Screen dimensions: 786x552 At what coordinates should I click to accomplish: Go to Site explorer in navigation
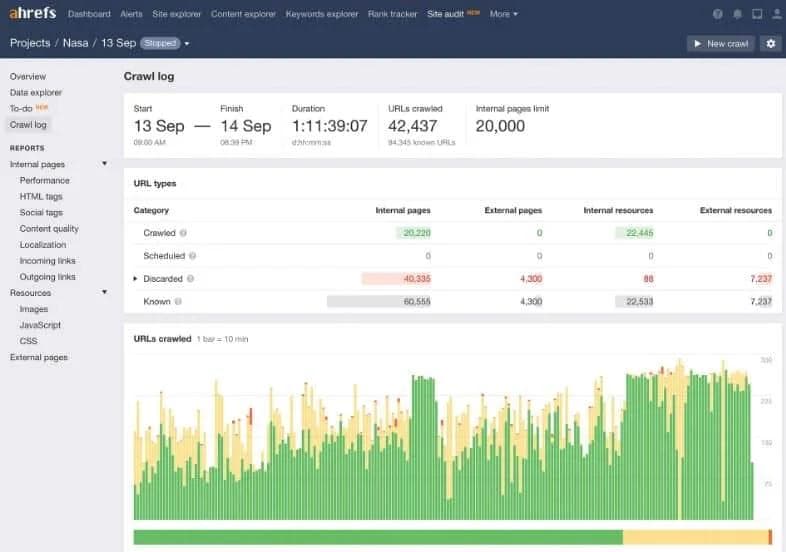tap(177, 14)
